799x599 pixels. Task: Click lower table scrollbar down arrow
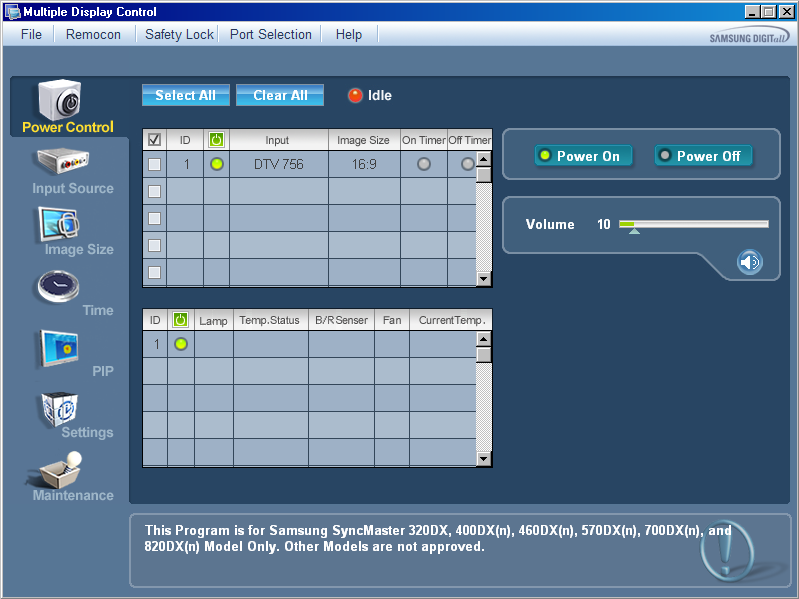coord(484,459)
